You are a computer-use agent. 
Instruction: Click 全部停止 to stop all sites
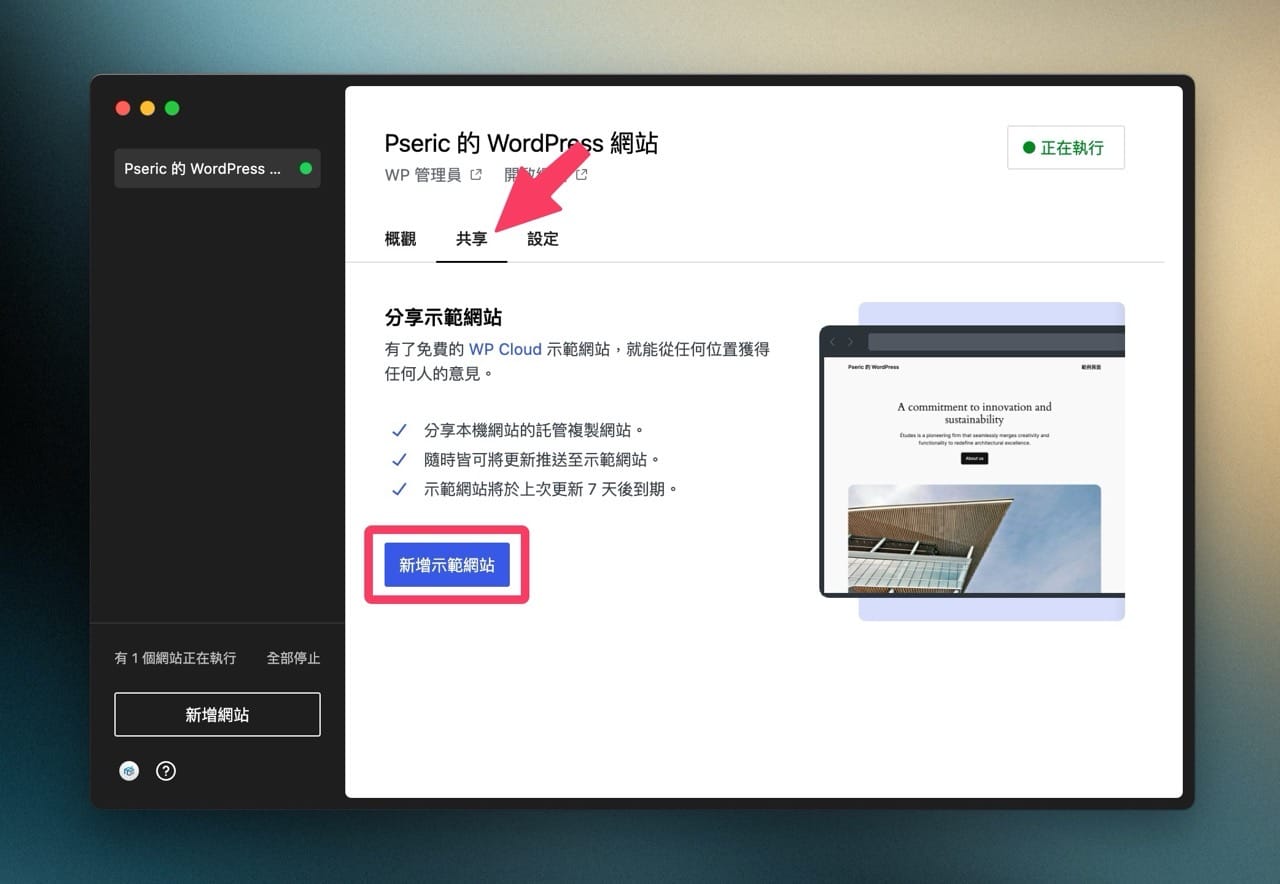tap(294, 658)
